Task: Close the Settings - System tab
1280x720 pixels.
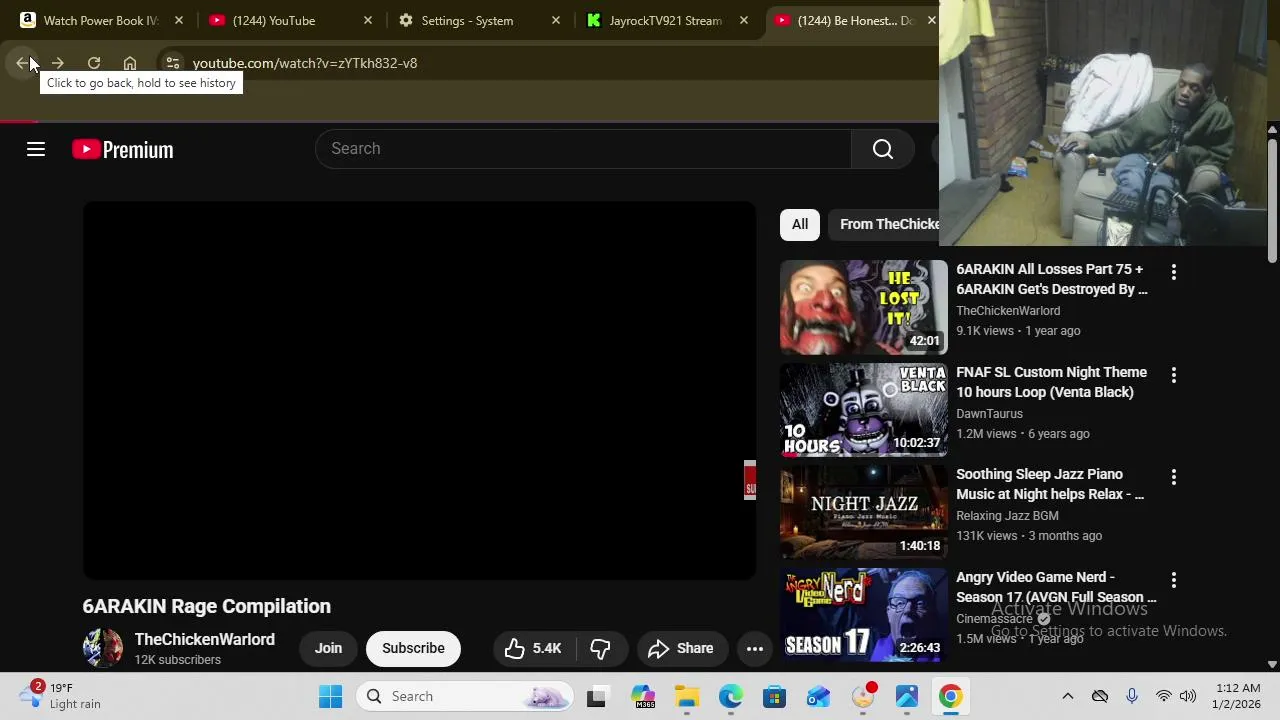Action: pos(556,20)
